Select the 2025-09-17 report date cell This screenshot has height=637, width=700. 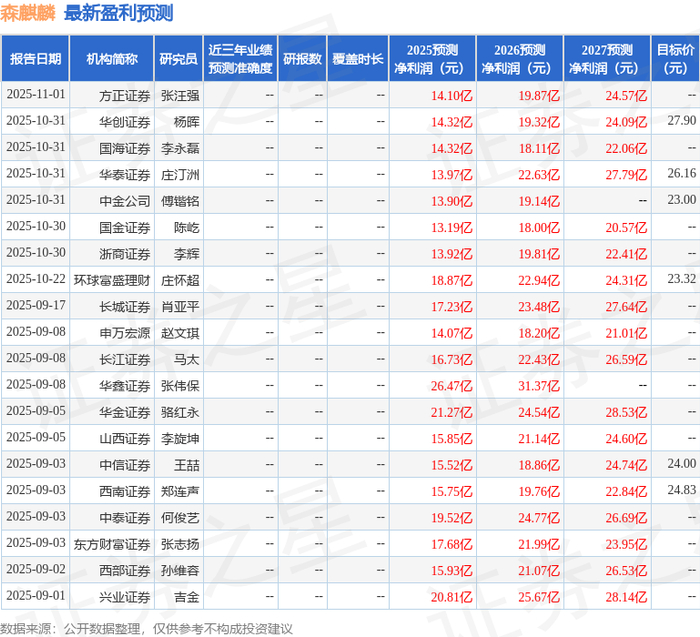point(36,305)
